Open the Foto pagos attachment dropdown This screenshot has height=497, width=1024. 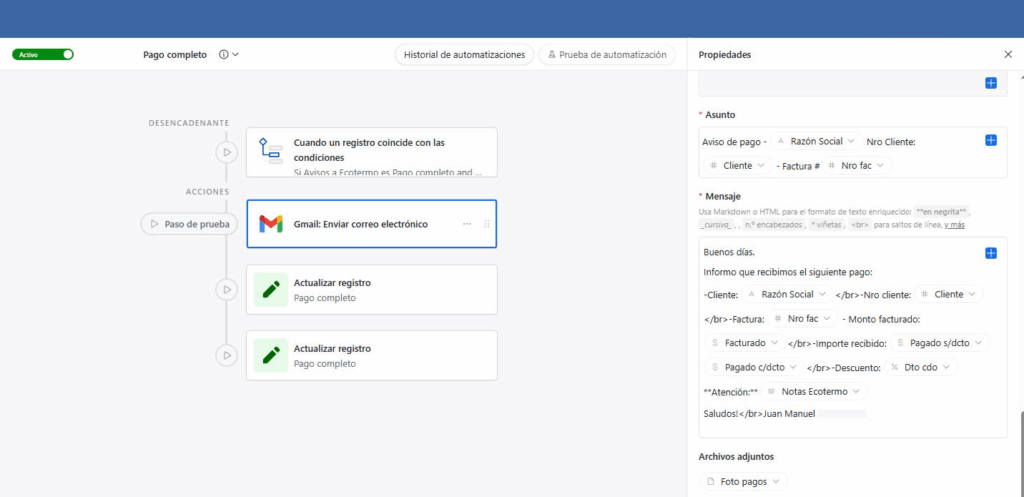(x=778, y=482)
